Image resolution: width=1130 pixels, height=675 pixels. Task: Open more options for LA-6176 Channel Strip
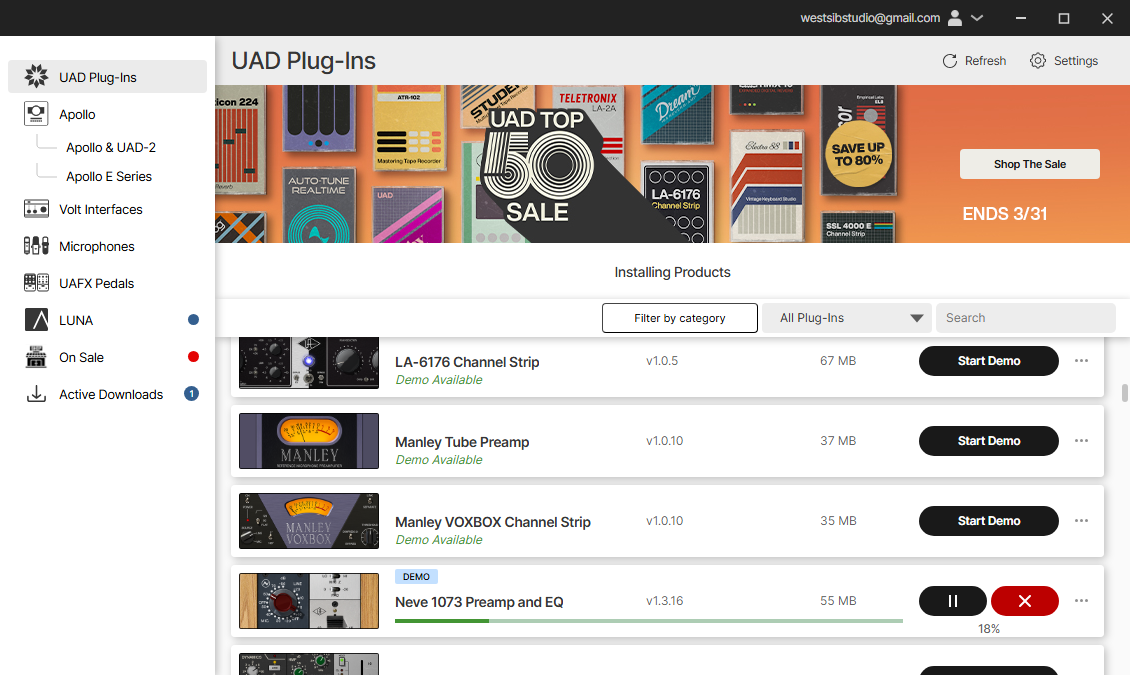coord(1081,361)
